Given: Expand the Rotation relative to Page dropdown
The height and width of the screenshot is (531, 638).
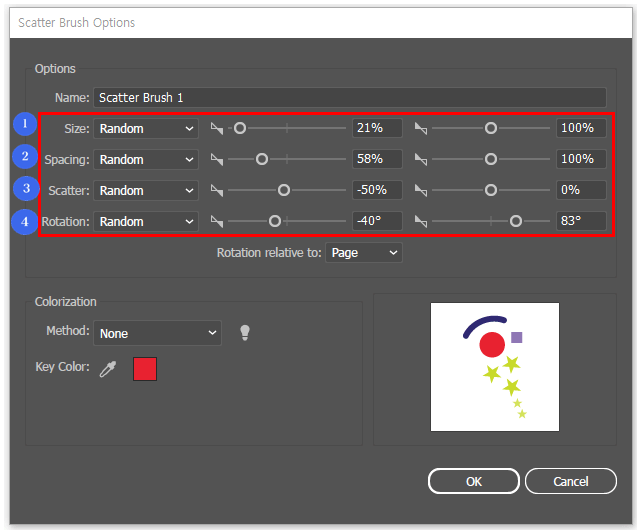Looking at the screenshot, I should pos(364,253).
